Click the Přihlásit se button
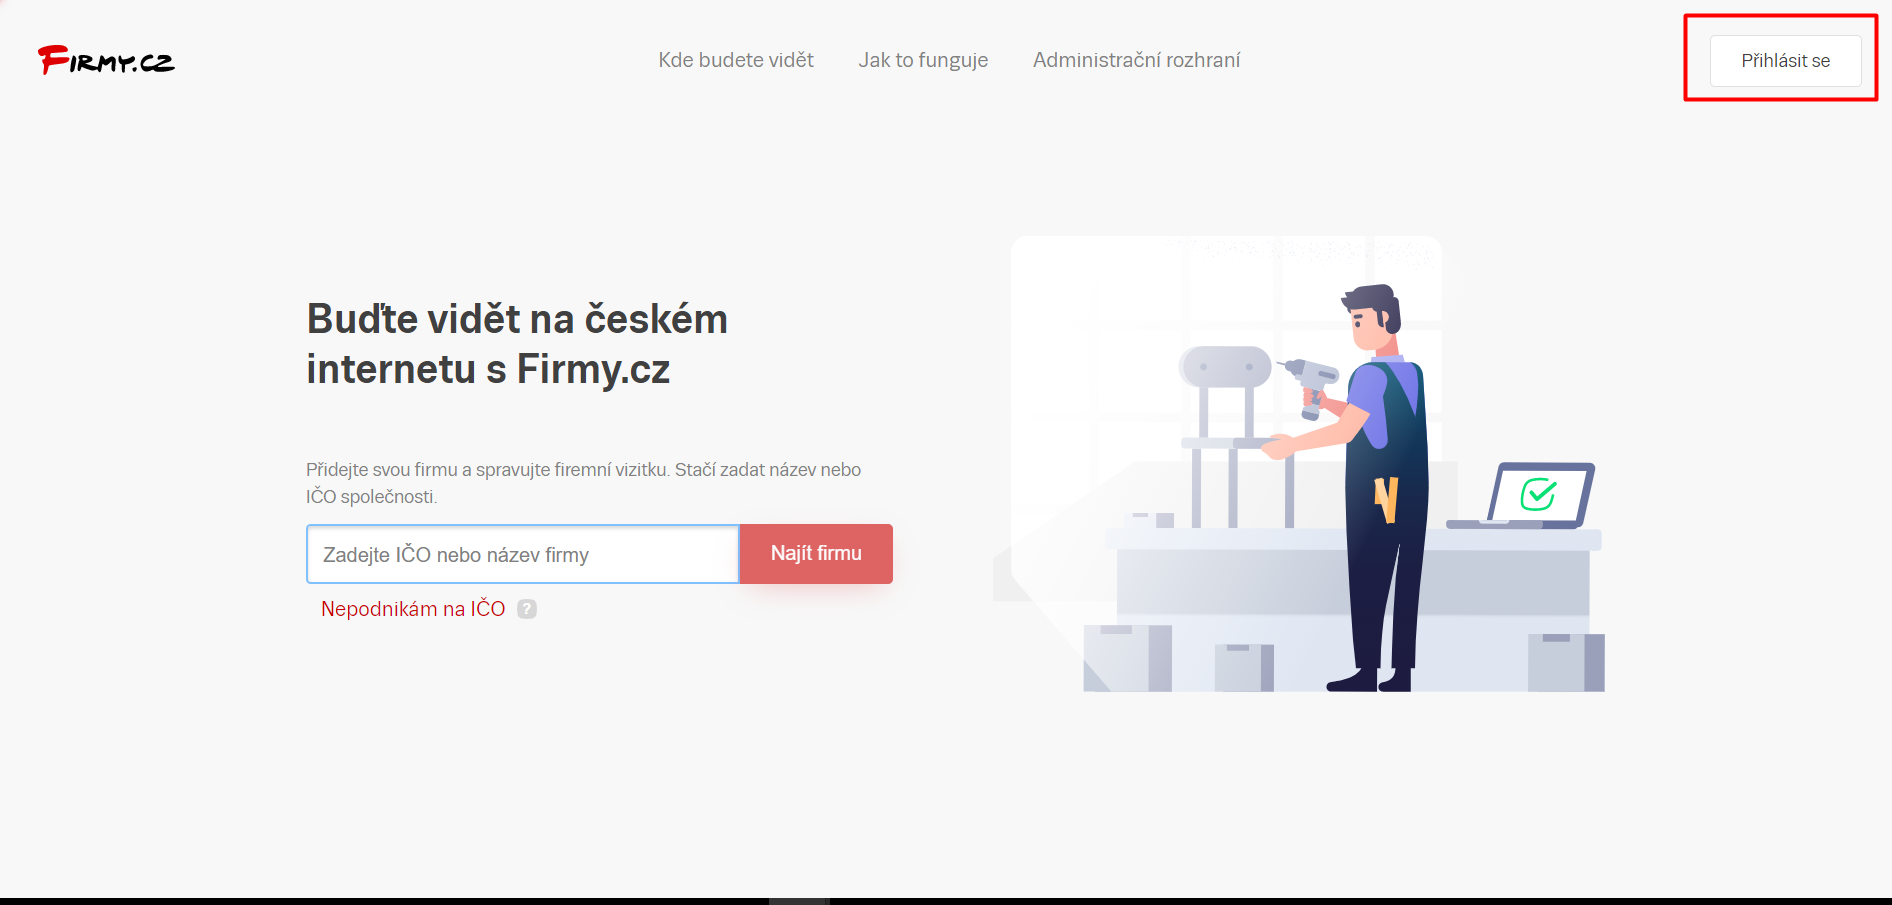Image resolution: width=1892 pixels, height=905 pixels. point(1785,61)
